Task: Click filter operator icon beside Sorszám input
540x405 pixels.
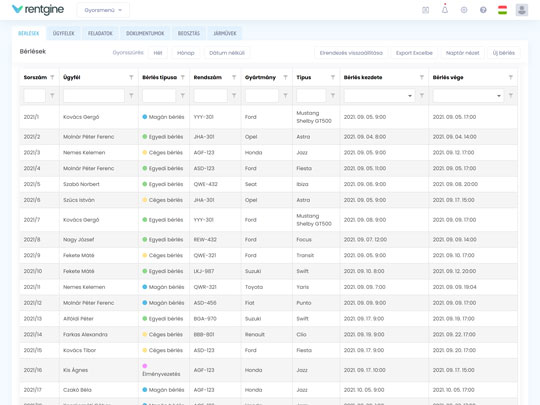Action: [52, 95]
